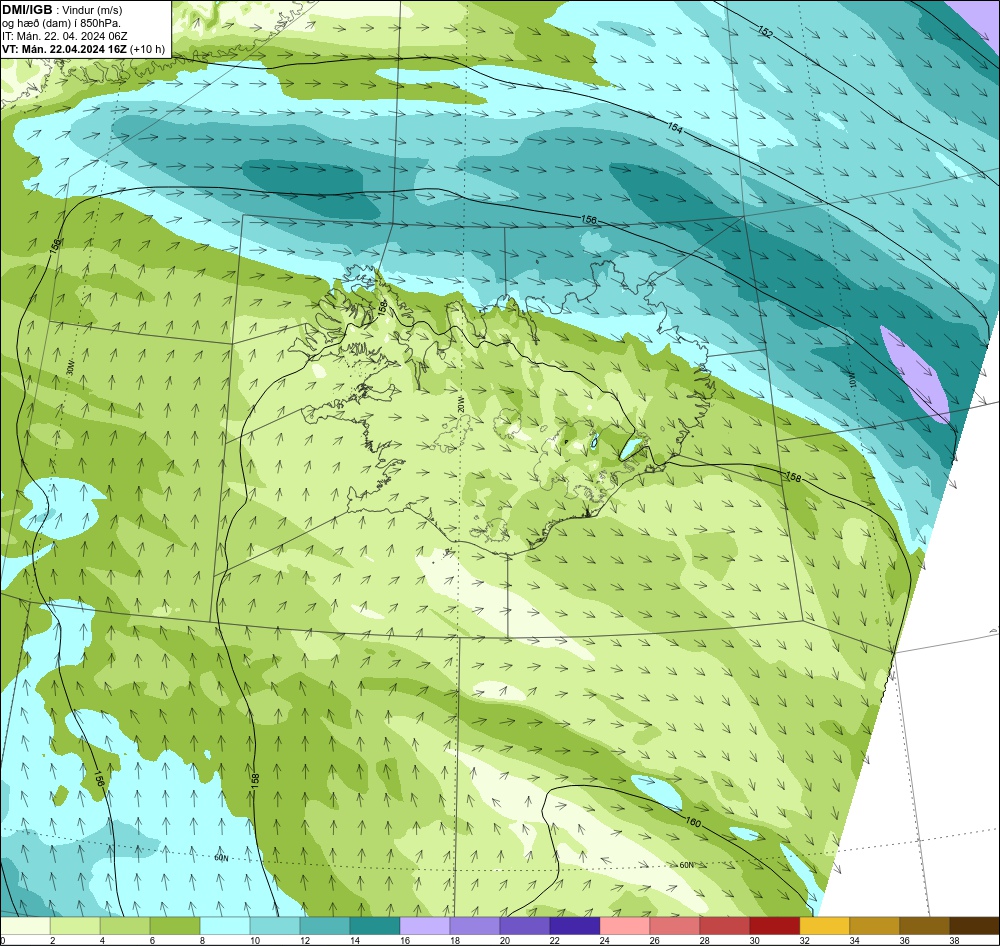The width and height of the screenshot is (1000, 946).
Task: Click the legend value '8'
Action: pos(200,940)
